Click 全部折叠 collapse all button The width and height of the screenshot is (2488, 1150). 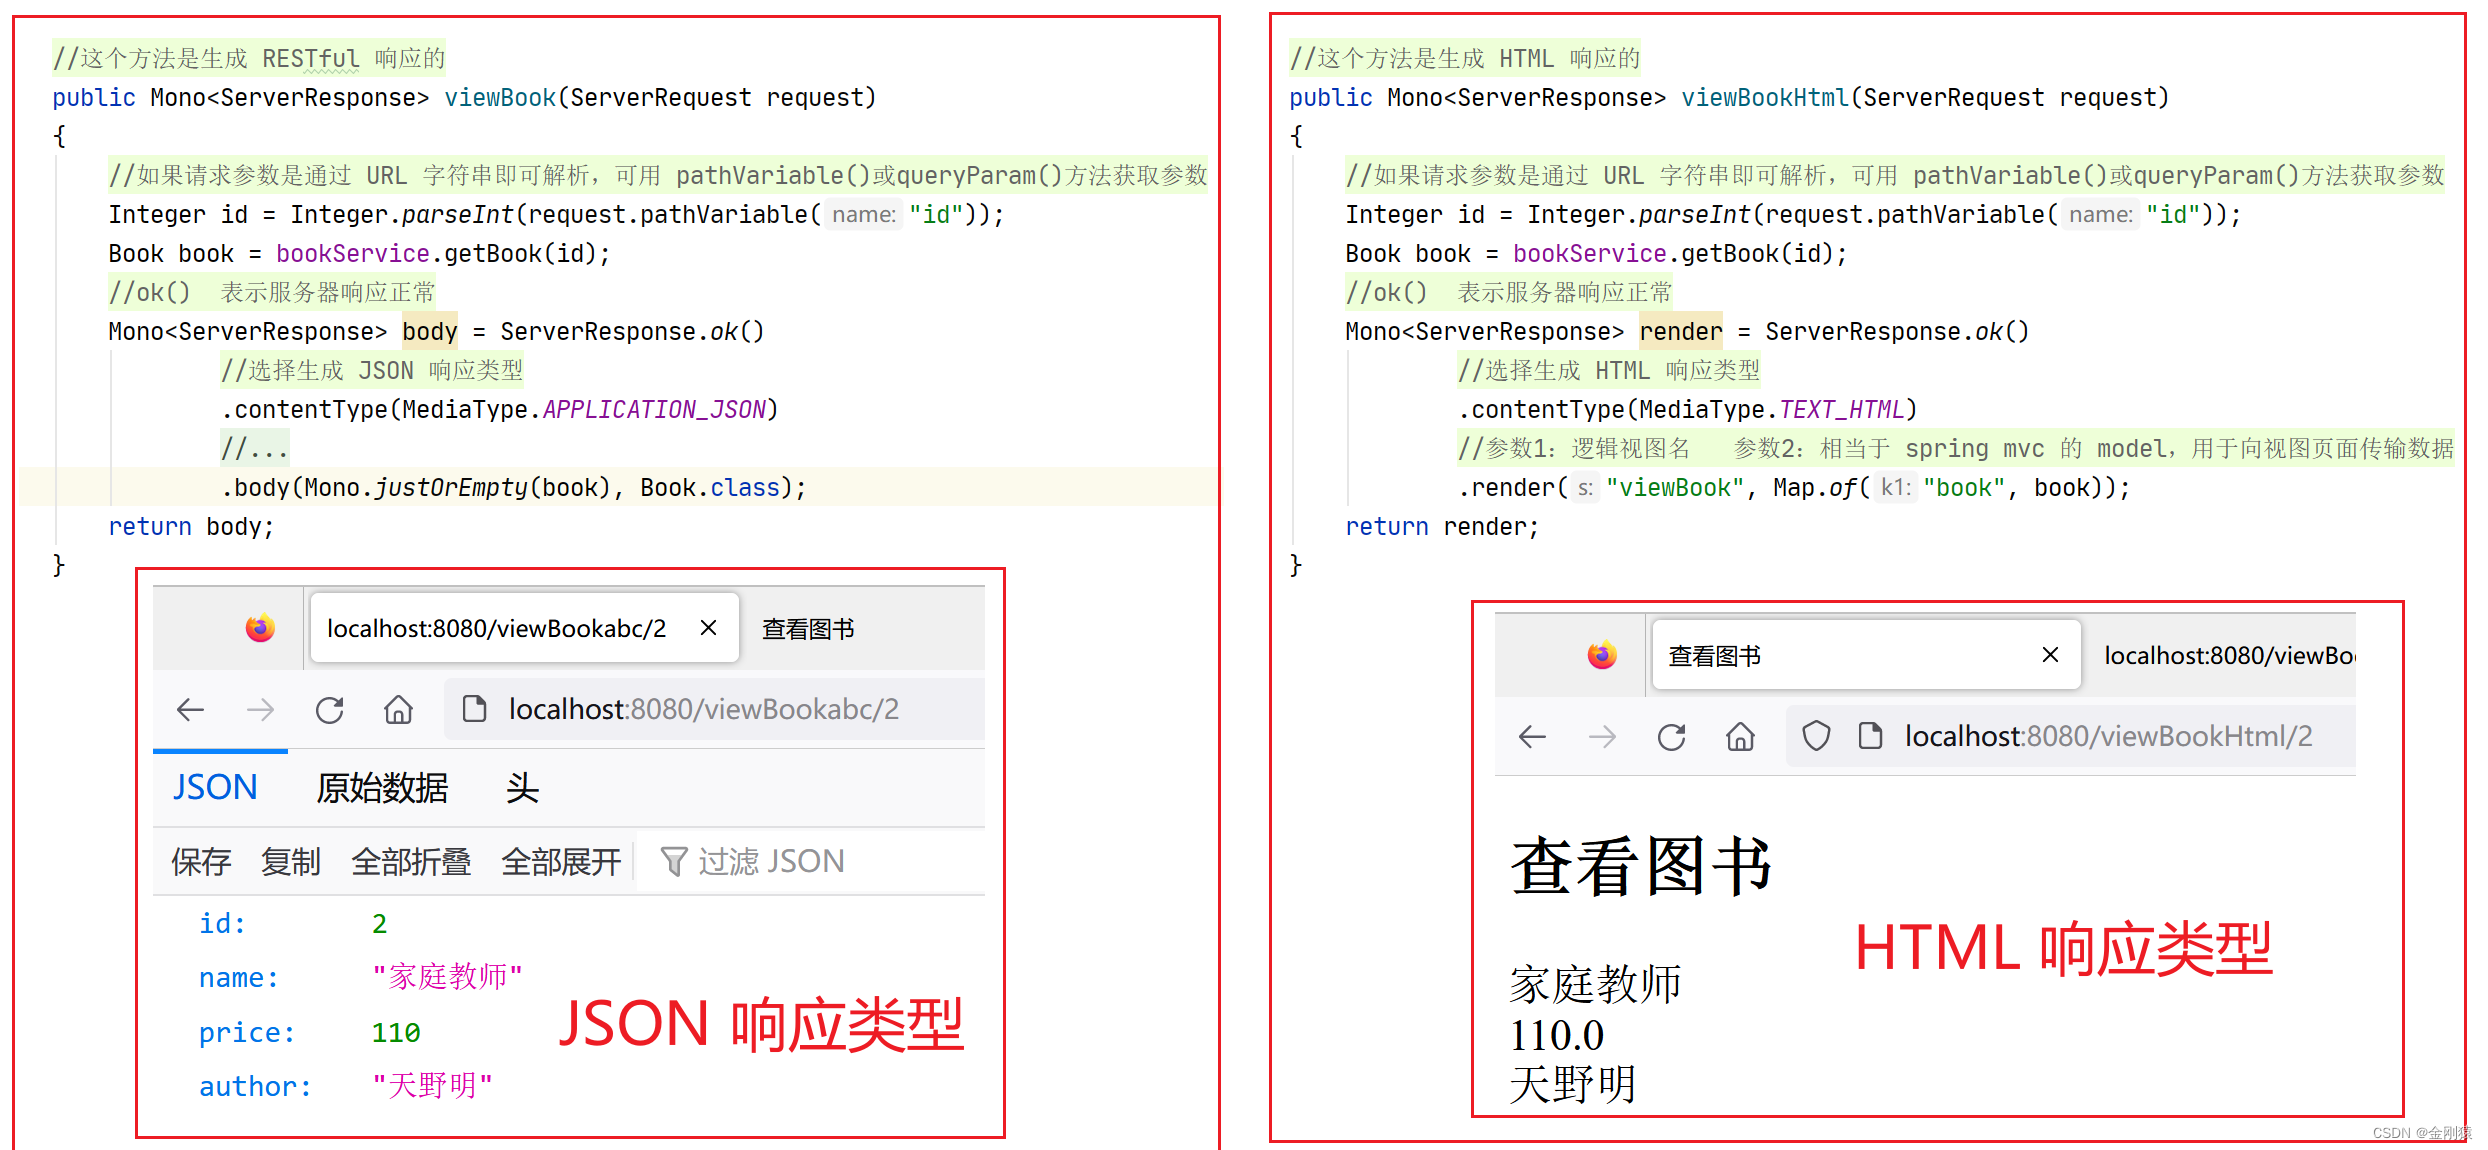(x=411, y=861)
